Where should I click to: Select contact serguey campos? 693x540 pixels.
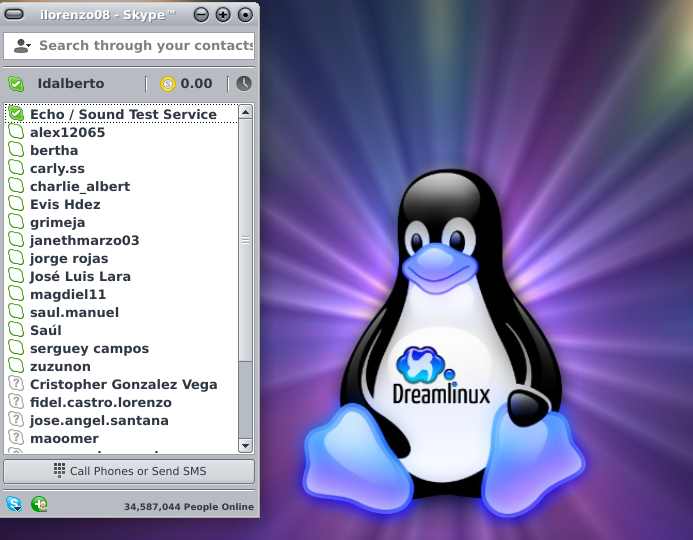click(122, 348)
